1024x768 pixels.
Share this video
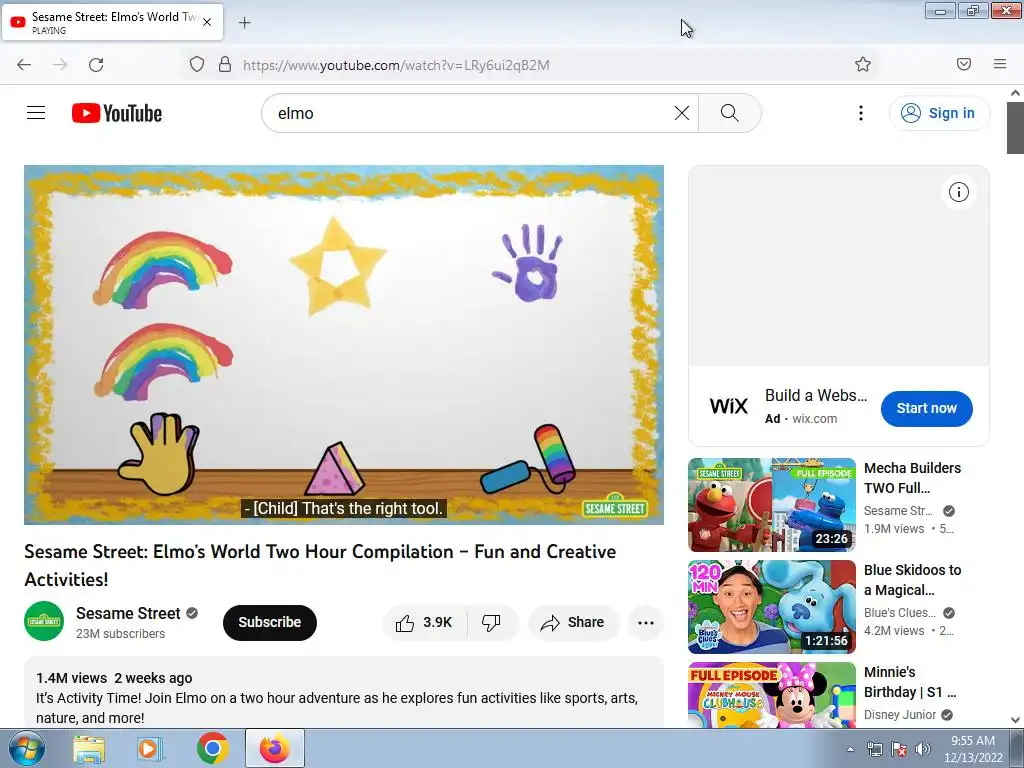pyautogui.click(x=572, y=622)
